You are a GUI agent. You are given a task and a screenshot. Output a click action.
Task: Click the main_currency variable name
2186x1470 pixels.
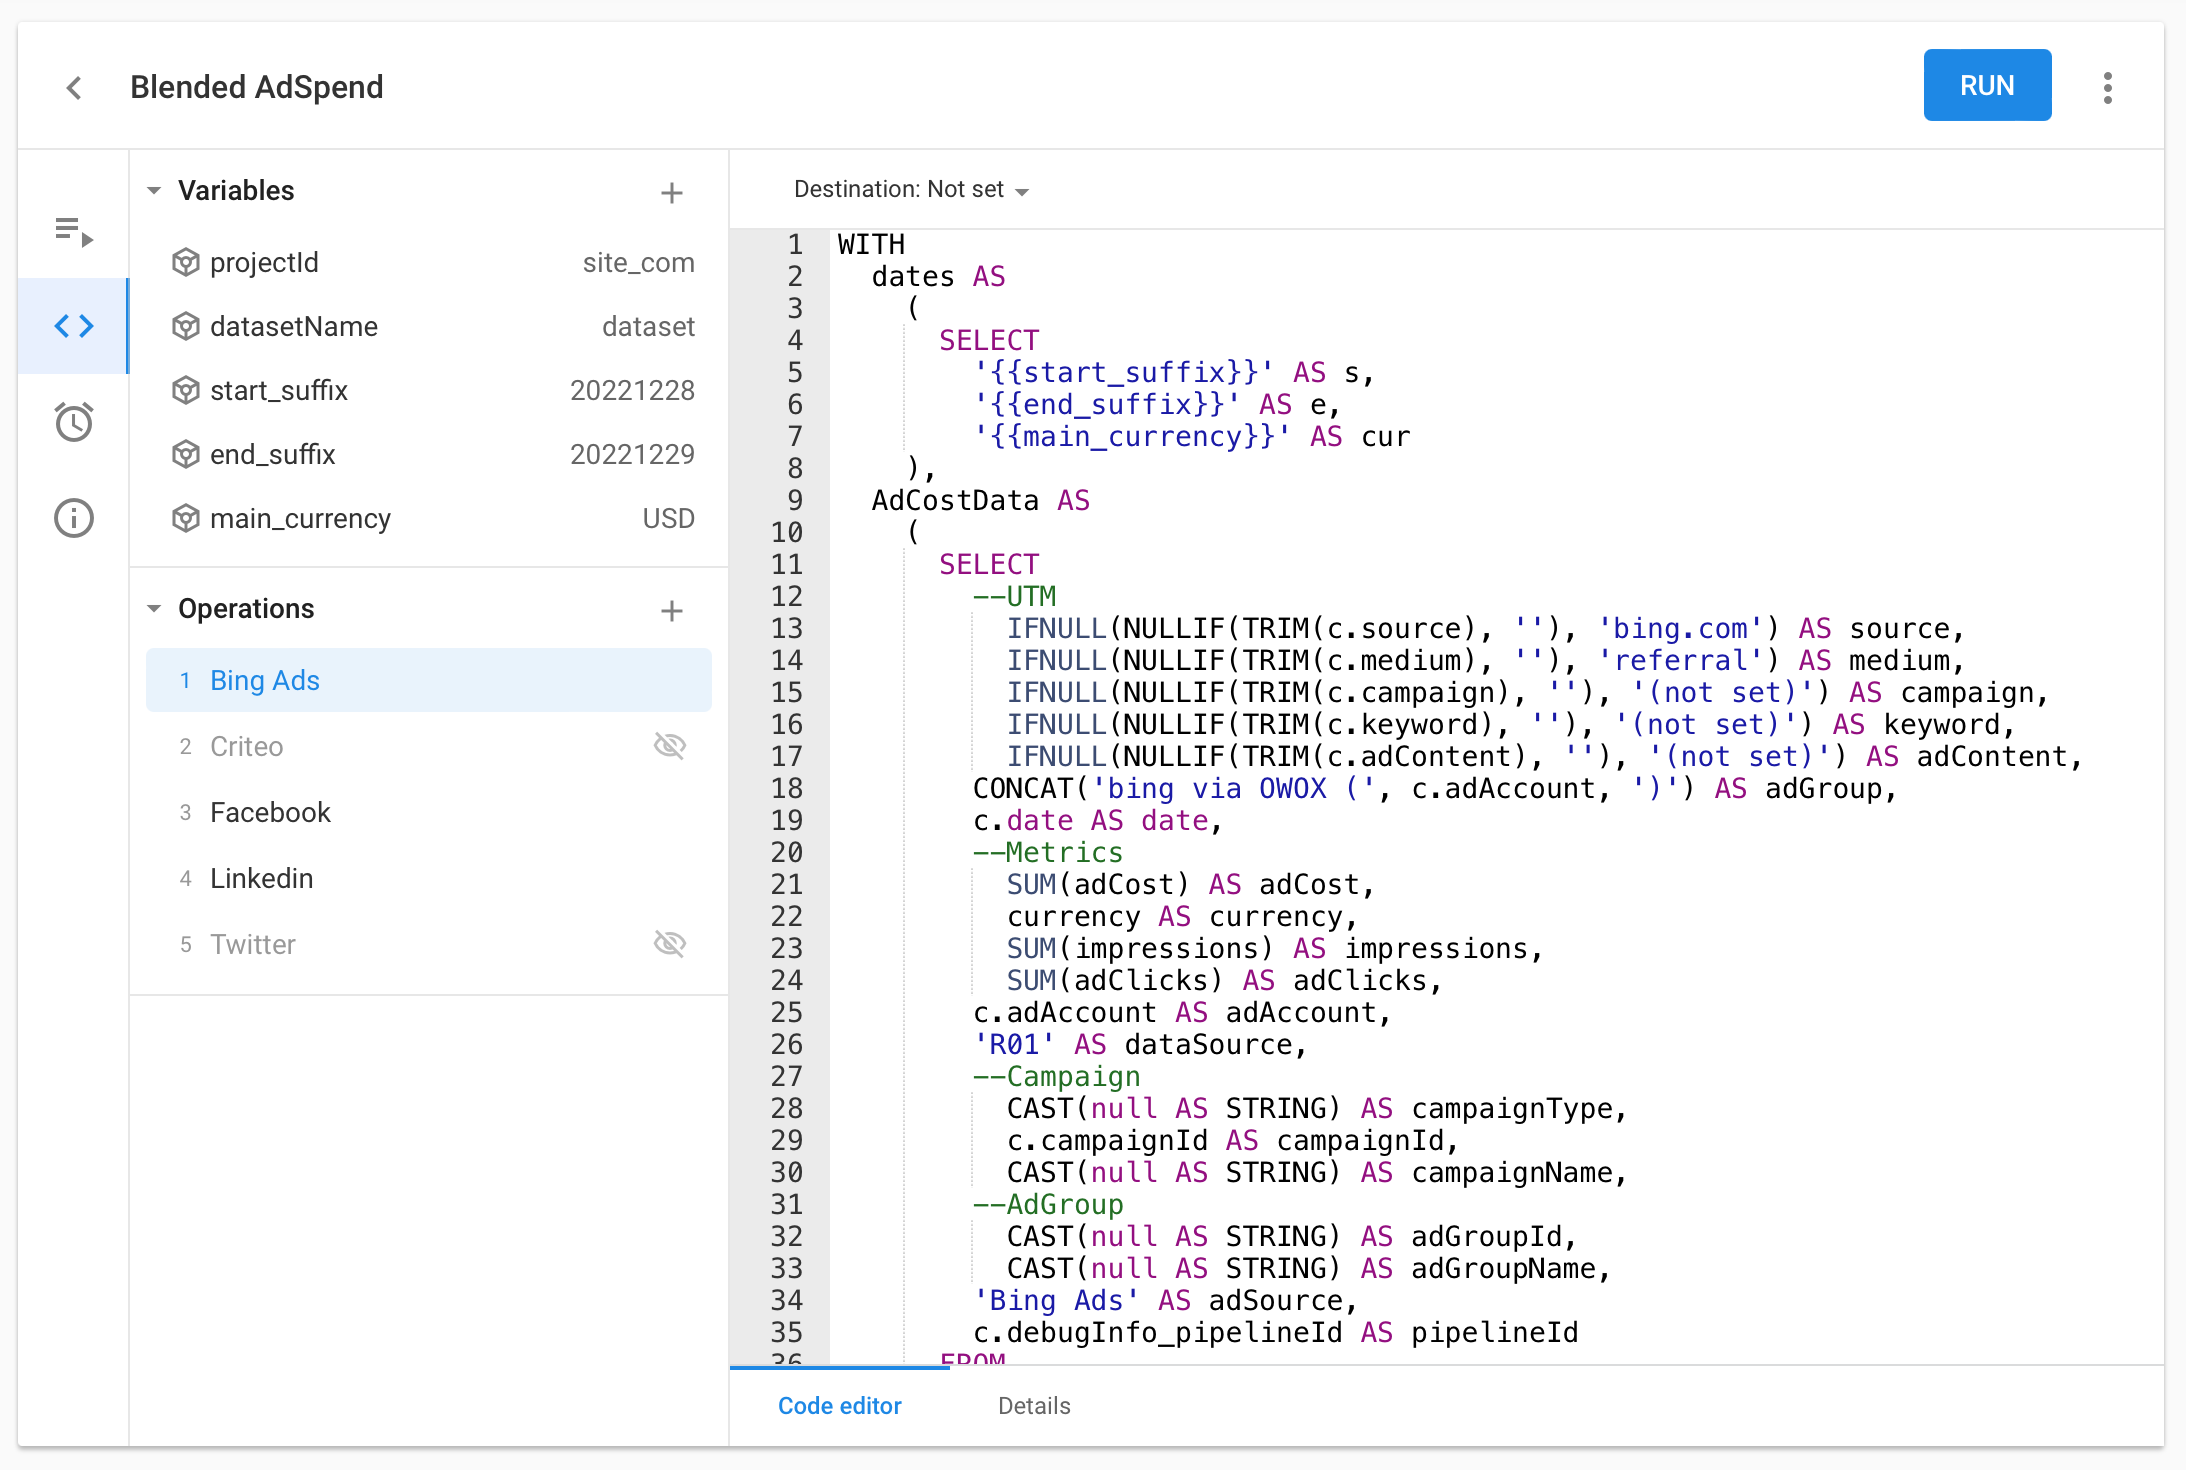(x=300, y=519)
